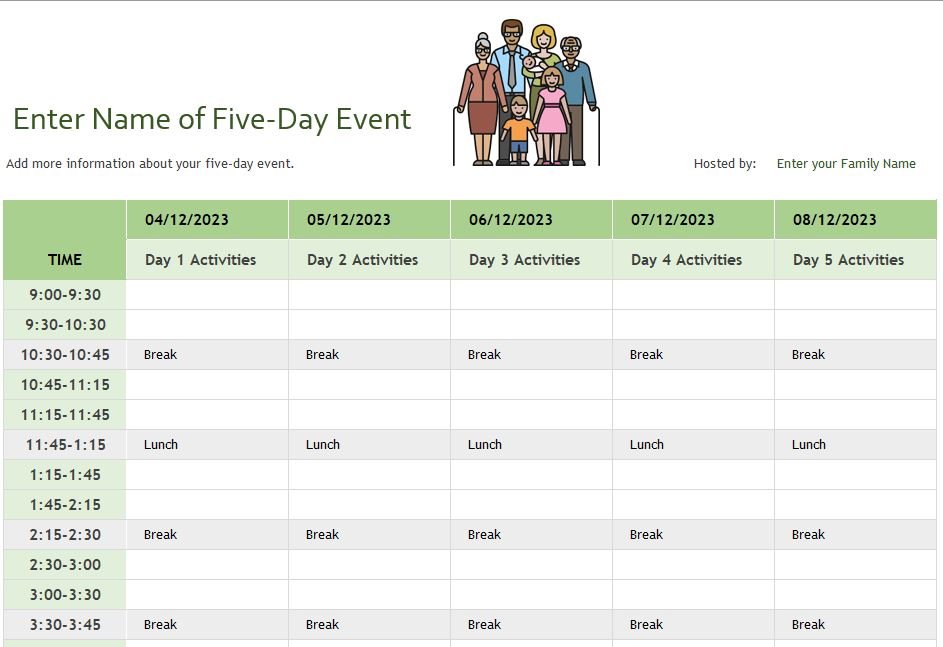This screenshot has height=647, width=943.
Task: Select the 06/12/2023 date header cell
Action: point(531,220)
